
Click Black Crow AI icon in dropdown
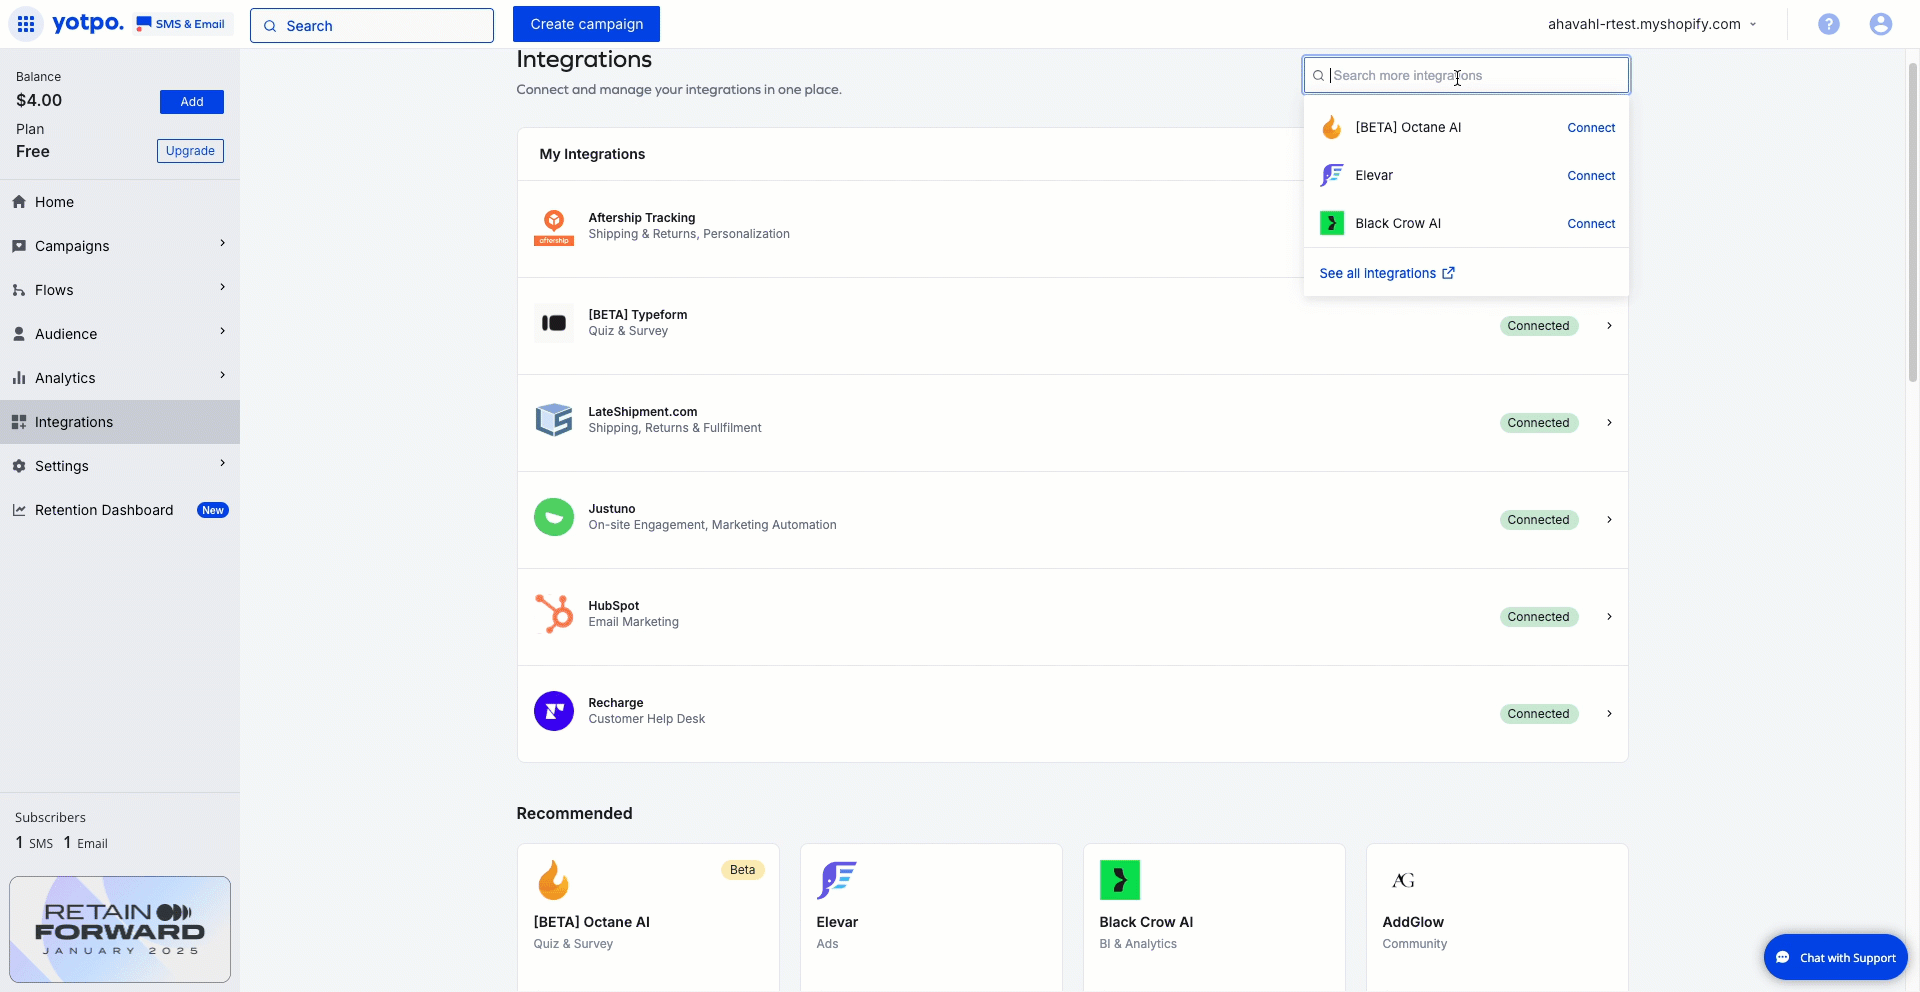1332,223
